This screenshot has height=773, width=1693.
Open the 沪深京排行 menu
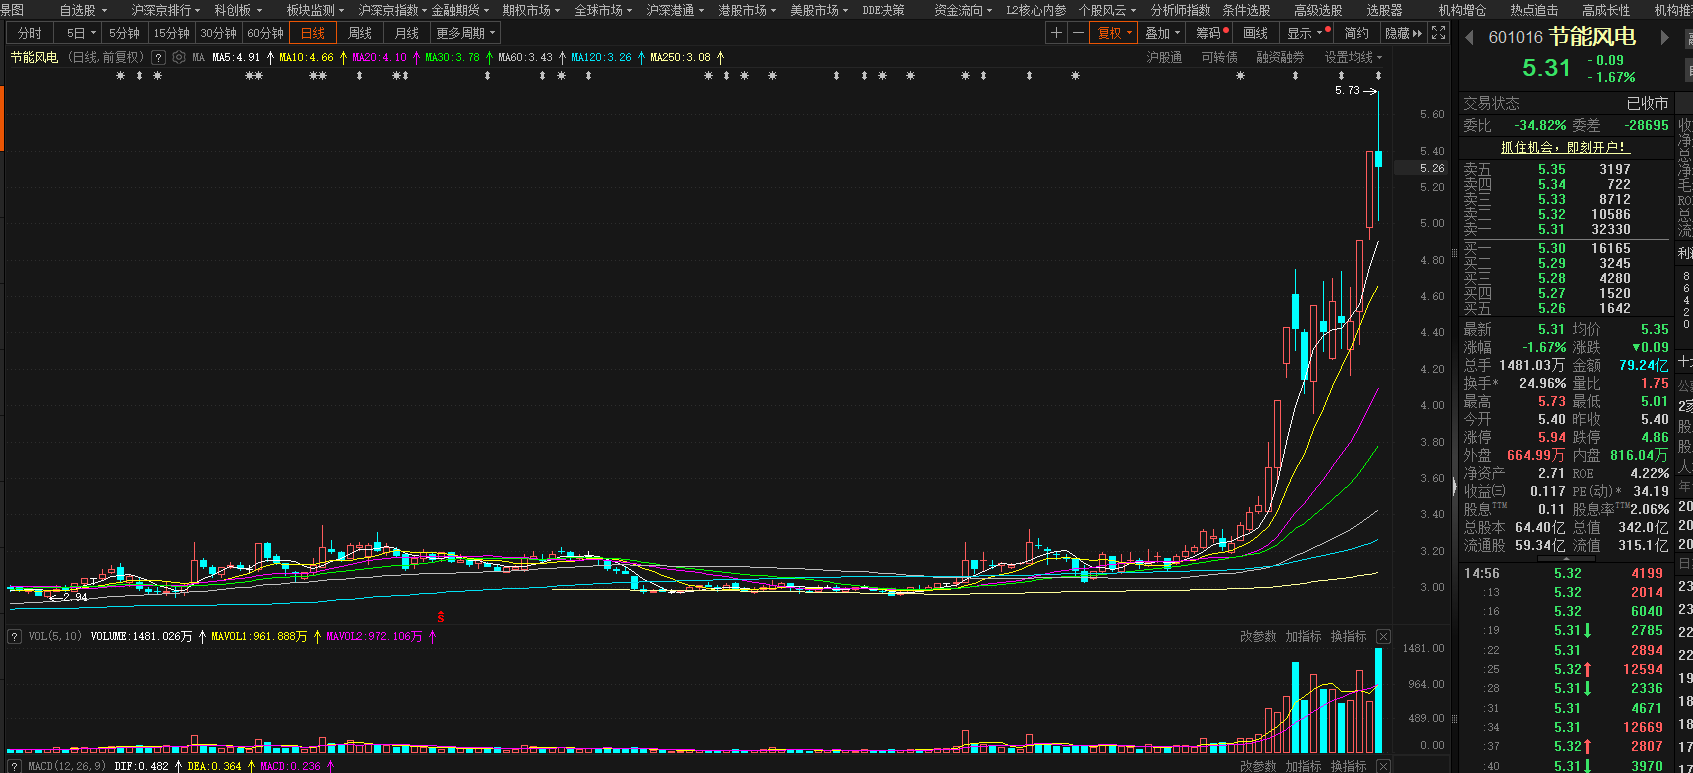coord(166,10)
